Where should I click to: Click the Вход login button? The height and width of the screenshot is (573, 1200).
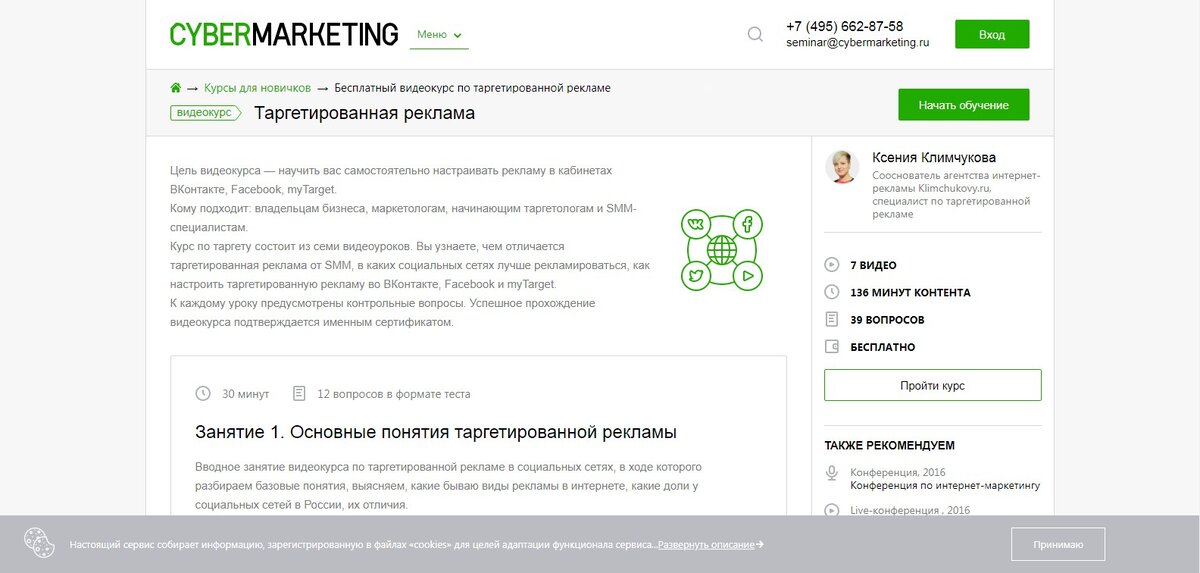(x=992, y=34)
